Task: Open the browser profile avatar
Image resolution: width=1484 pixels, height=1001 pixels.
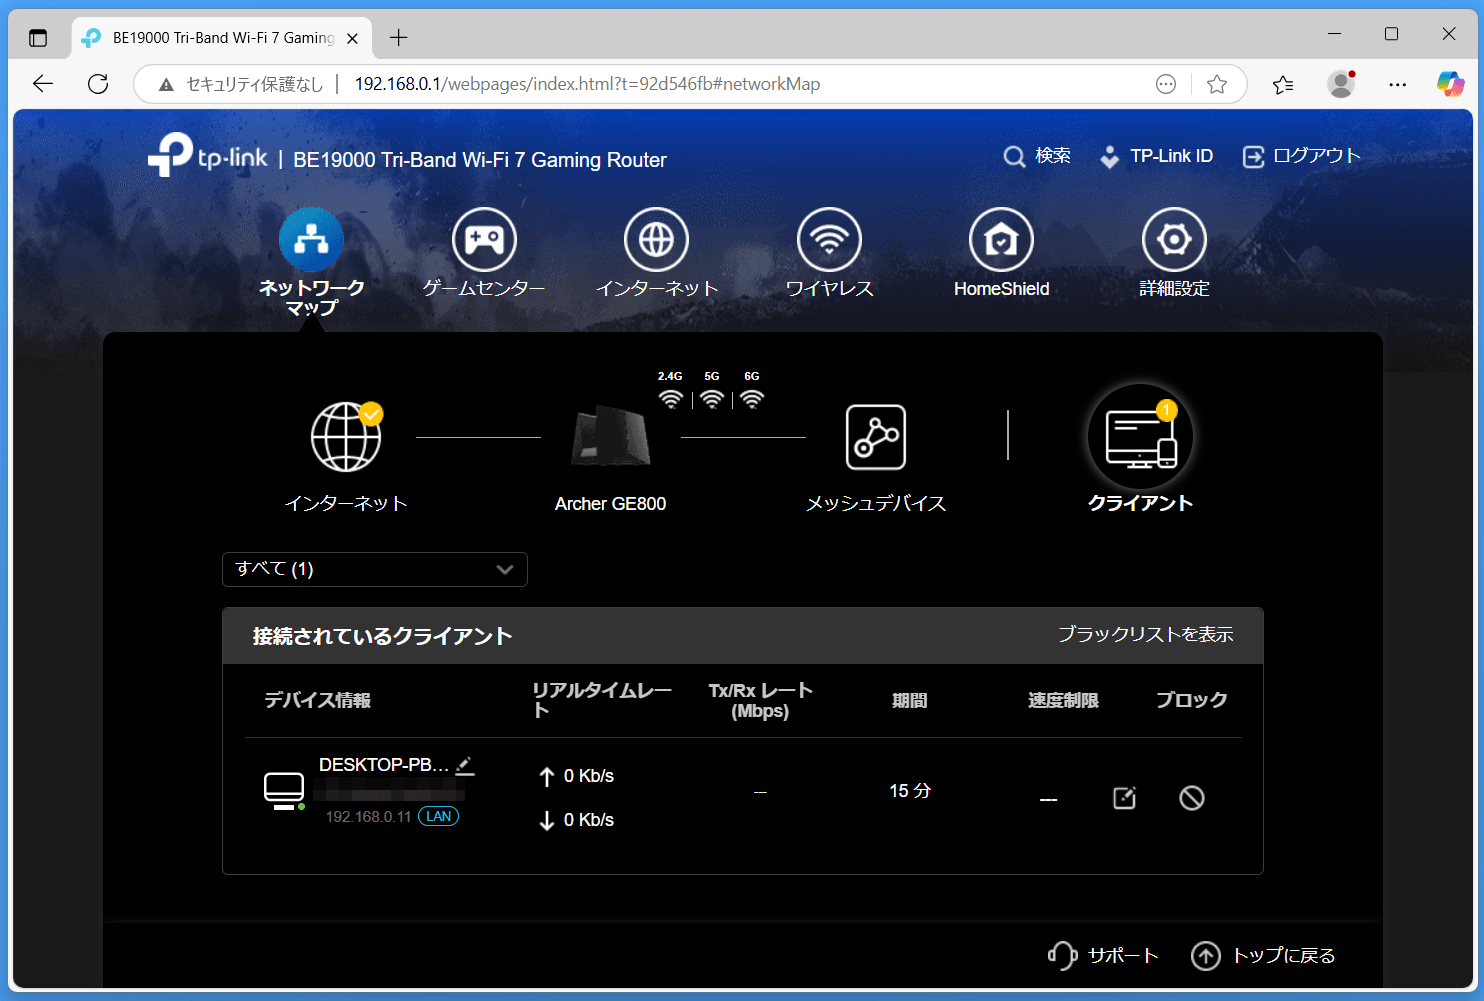Action: click(1340, 84)
